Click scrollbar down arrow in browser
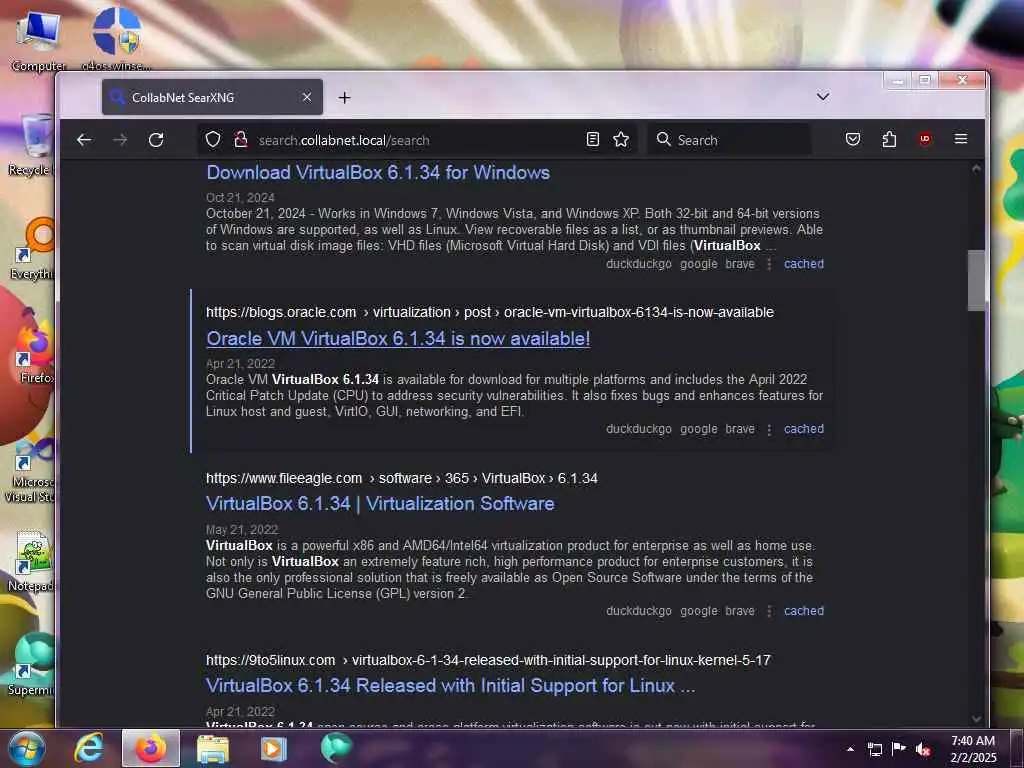The image size is (1024, 768). point(976,718)
